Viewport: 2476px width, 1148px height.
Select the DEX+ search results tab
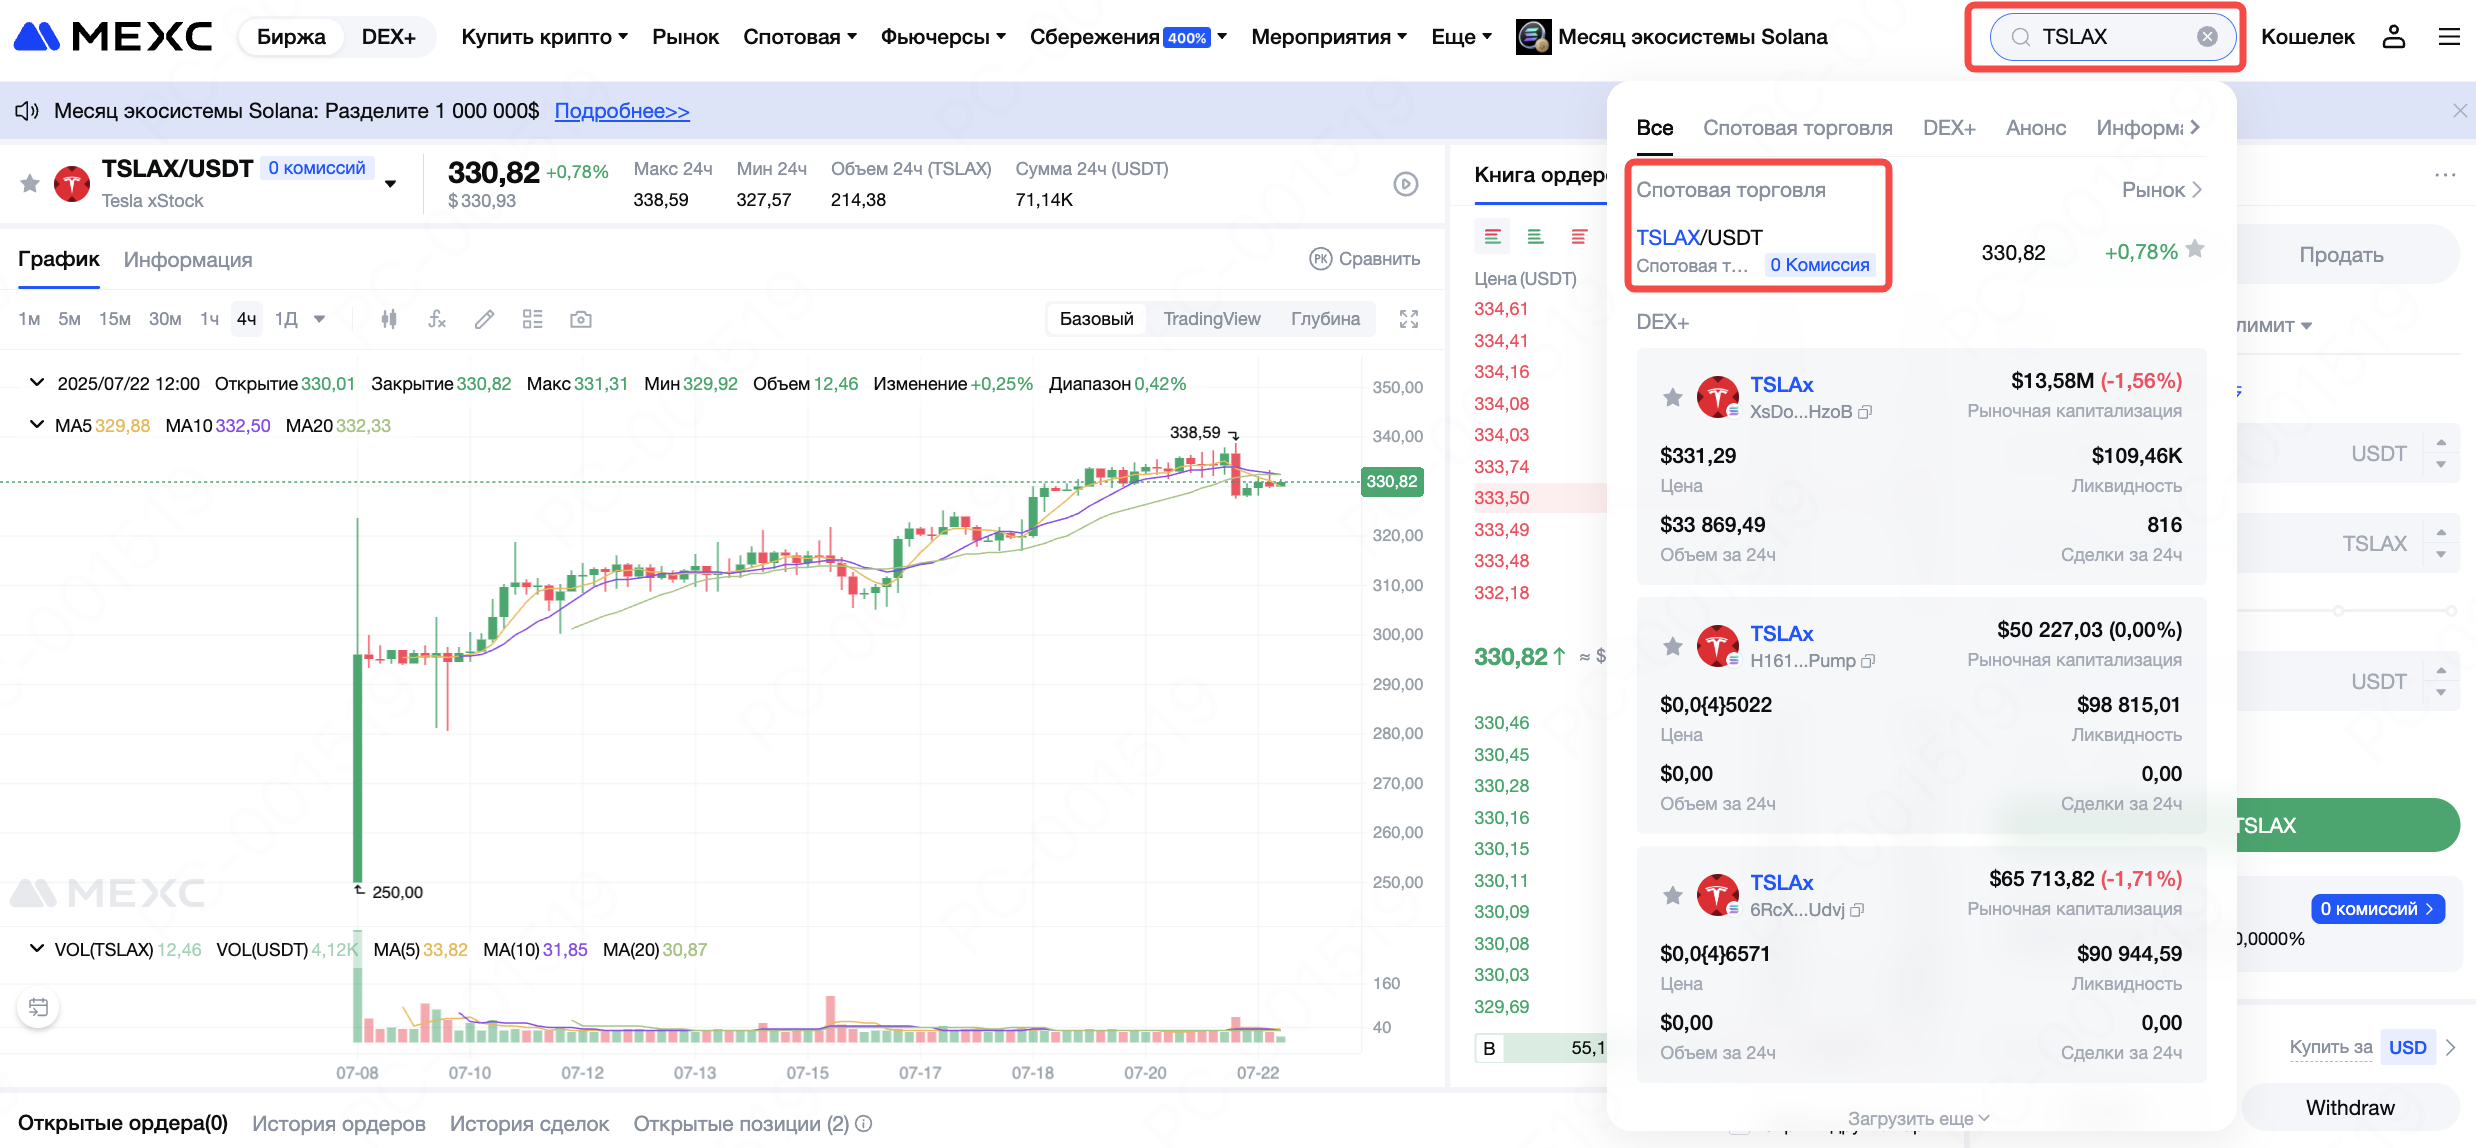1949,128
